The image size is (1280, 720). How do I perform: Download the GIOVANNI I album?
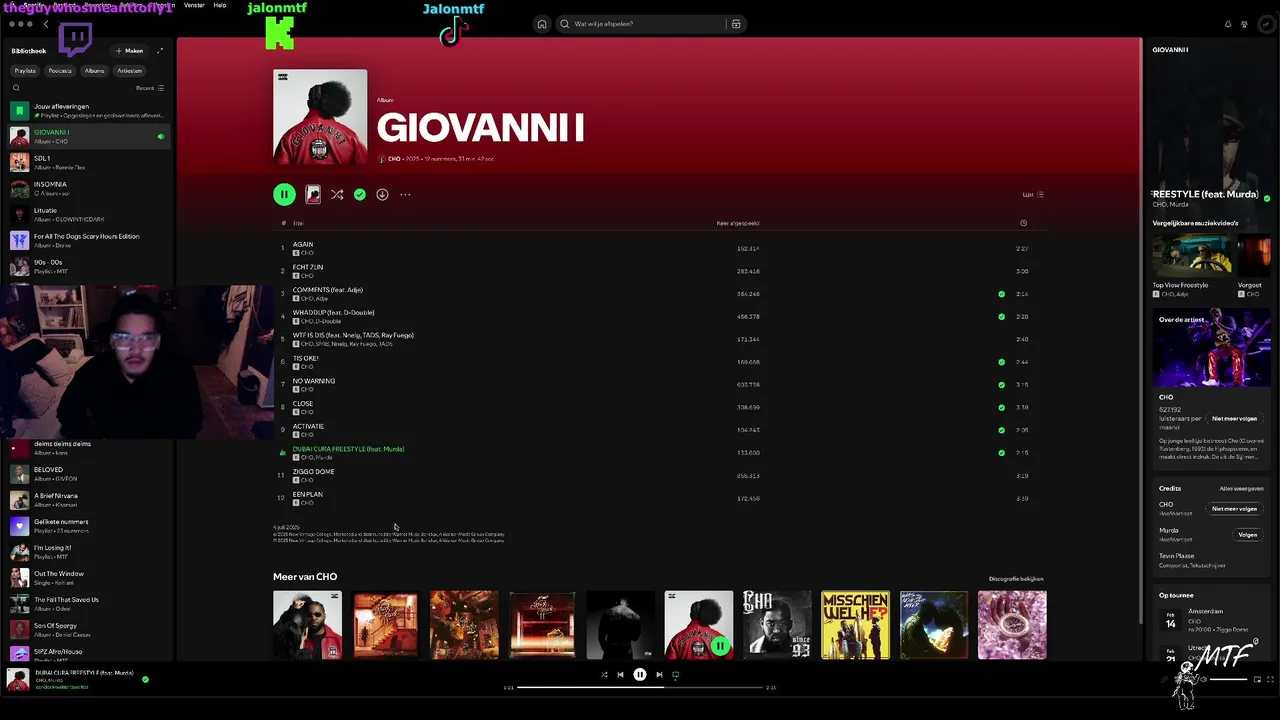(x=382, y=195)
